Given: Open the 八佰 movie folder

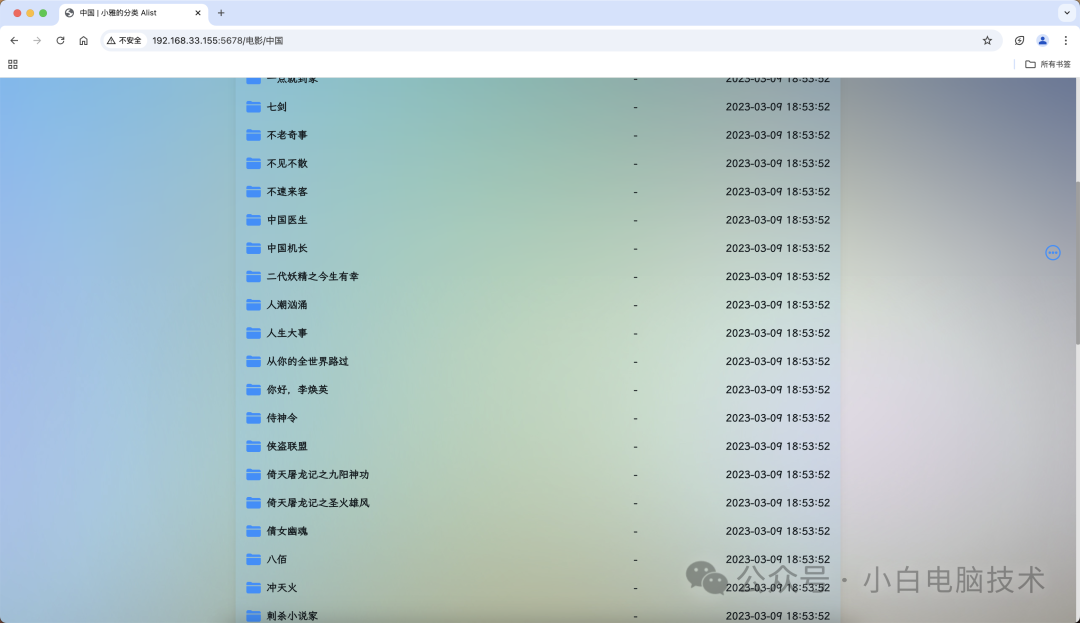Looking at the screenshot, I should pos(277,559).
